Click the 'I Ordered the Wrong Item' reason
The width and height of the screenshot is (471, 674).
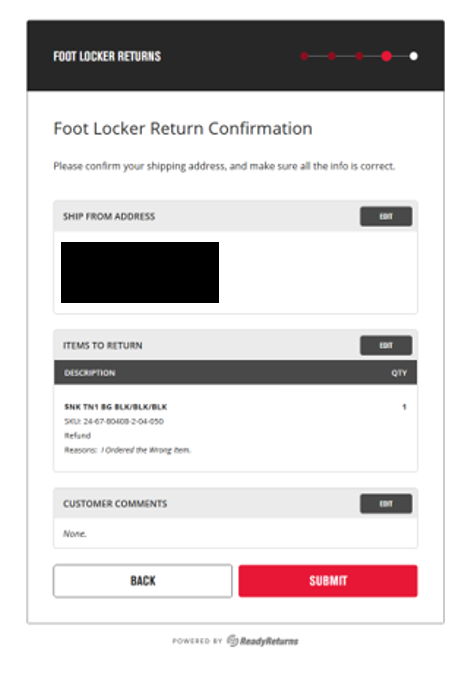(146, 450)
